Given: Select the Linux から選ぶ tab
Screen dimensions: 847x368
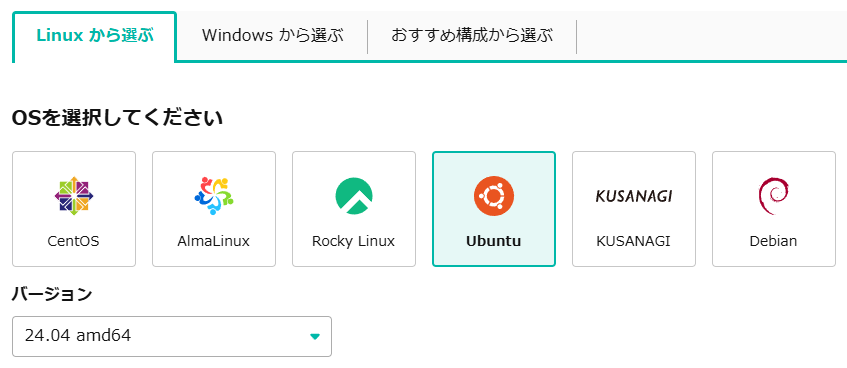Looking at the screenshot, I should [95, 36].
